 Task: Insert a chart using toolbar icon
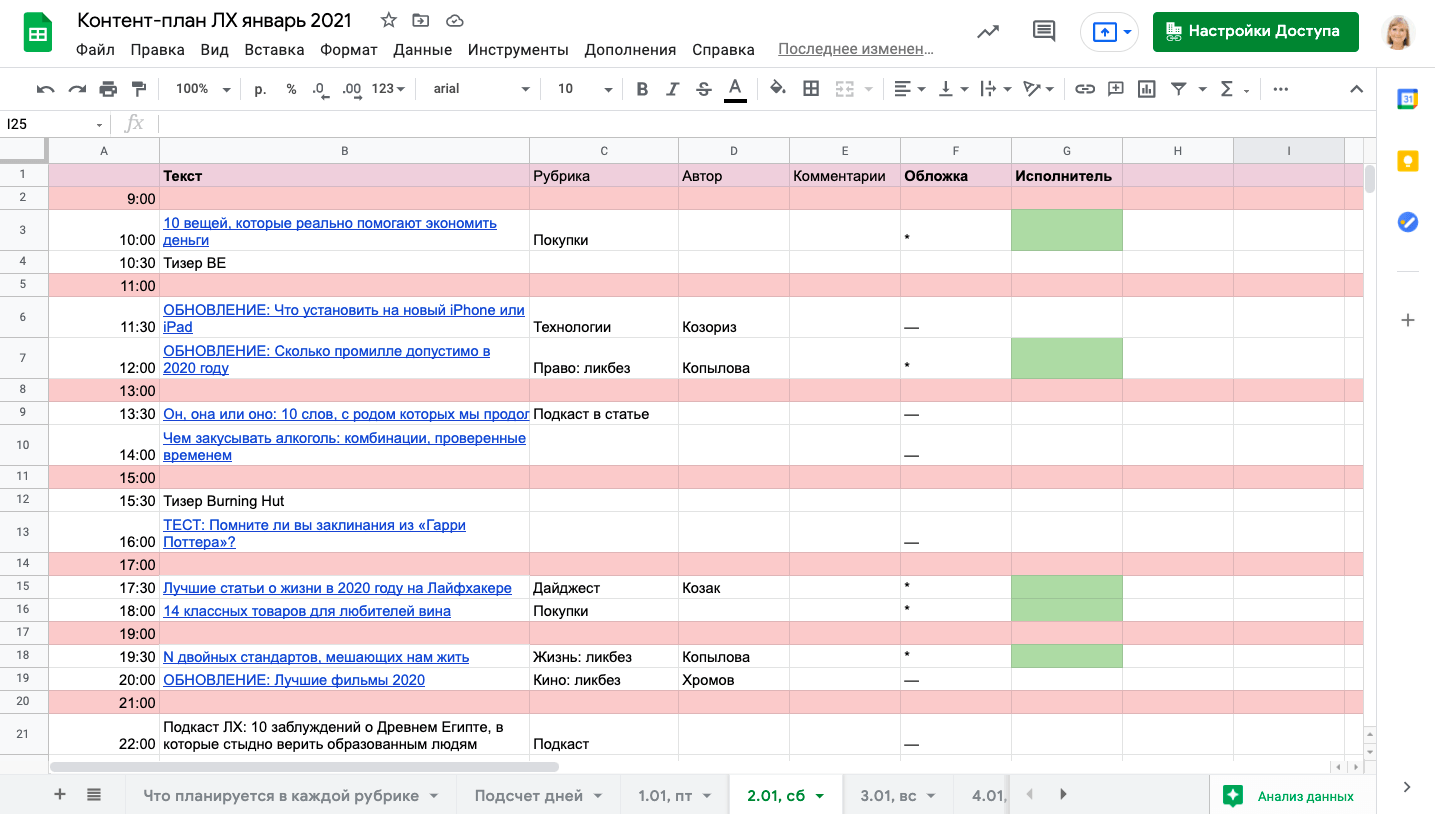1146,89
